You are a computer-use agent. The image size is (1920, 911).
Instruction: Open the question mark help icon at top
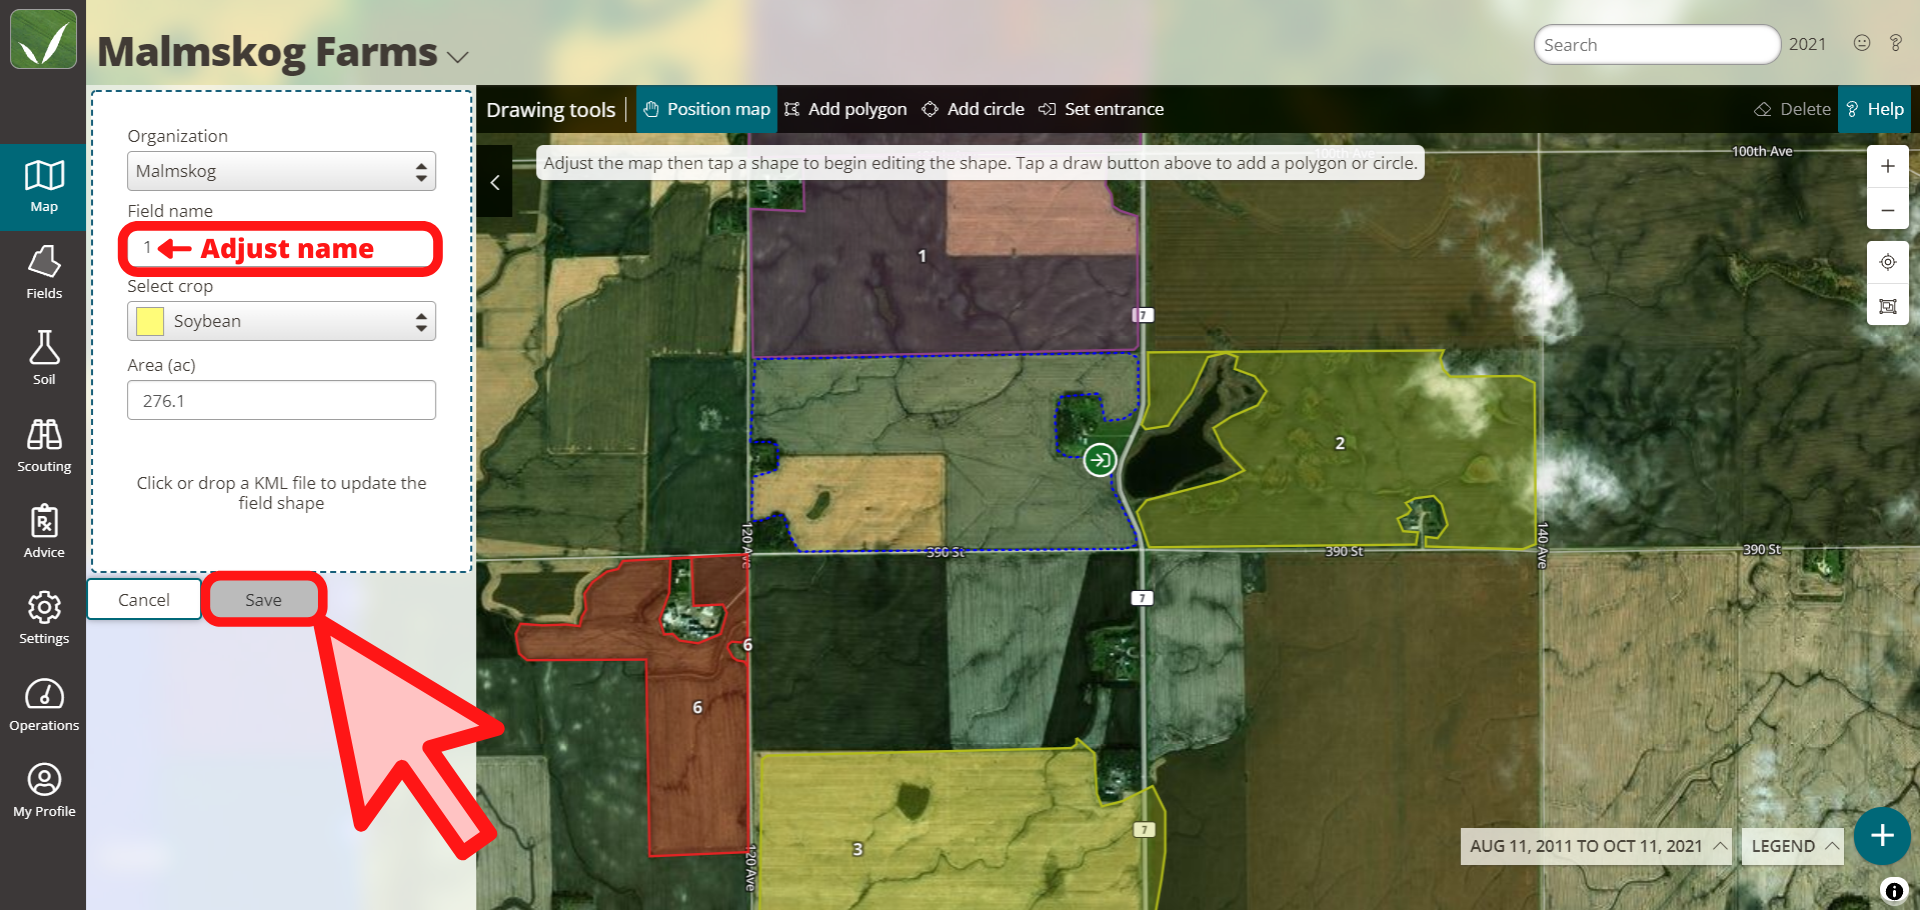[x=1895, y=43]
